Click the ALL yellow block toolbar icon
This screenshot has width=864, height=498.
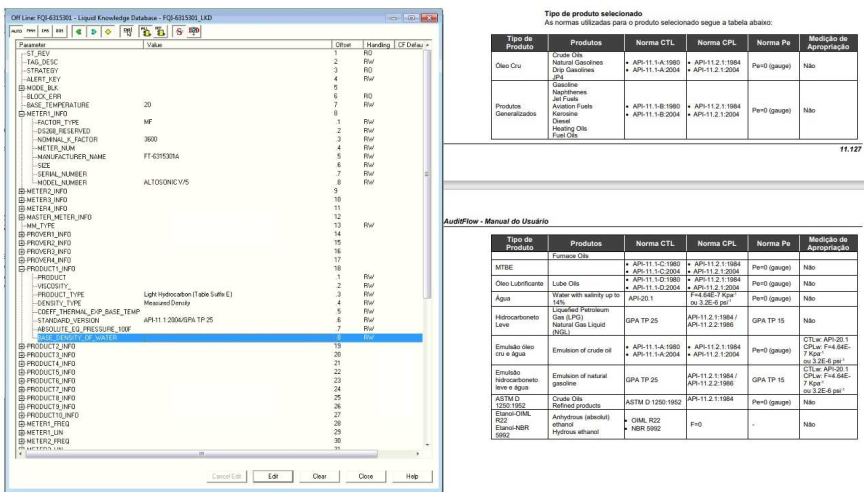[x=145, y=32]
